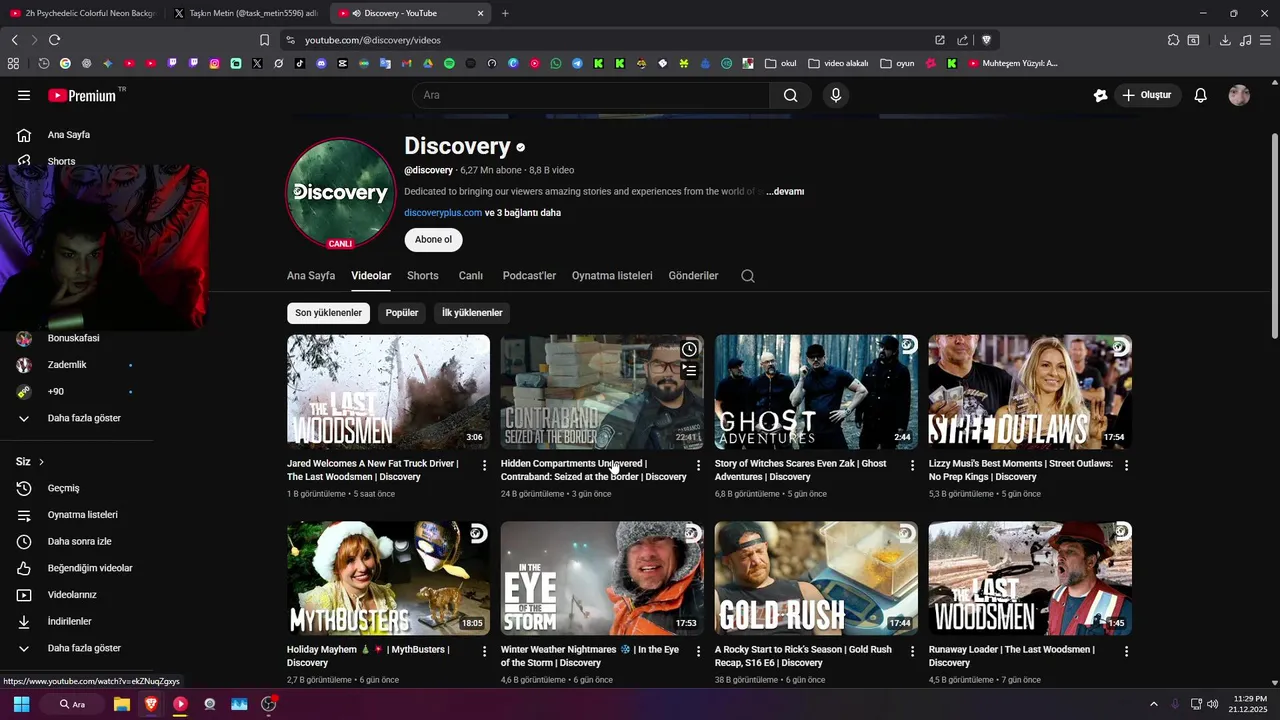The height and width of the screenshot is (720, 1280).
Task: Open Brave Shields icon
Action: 986,40
